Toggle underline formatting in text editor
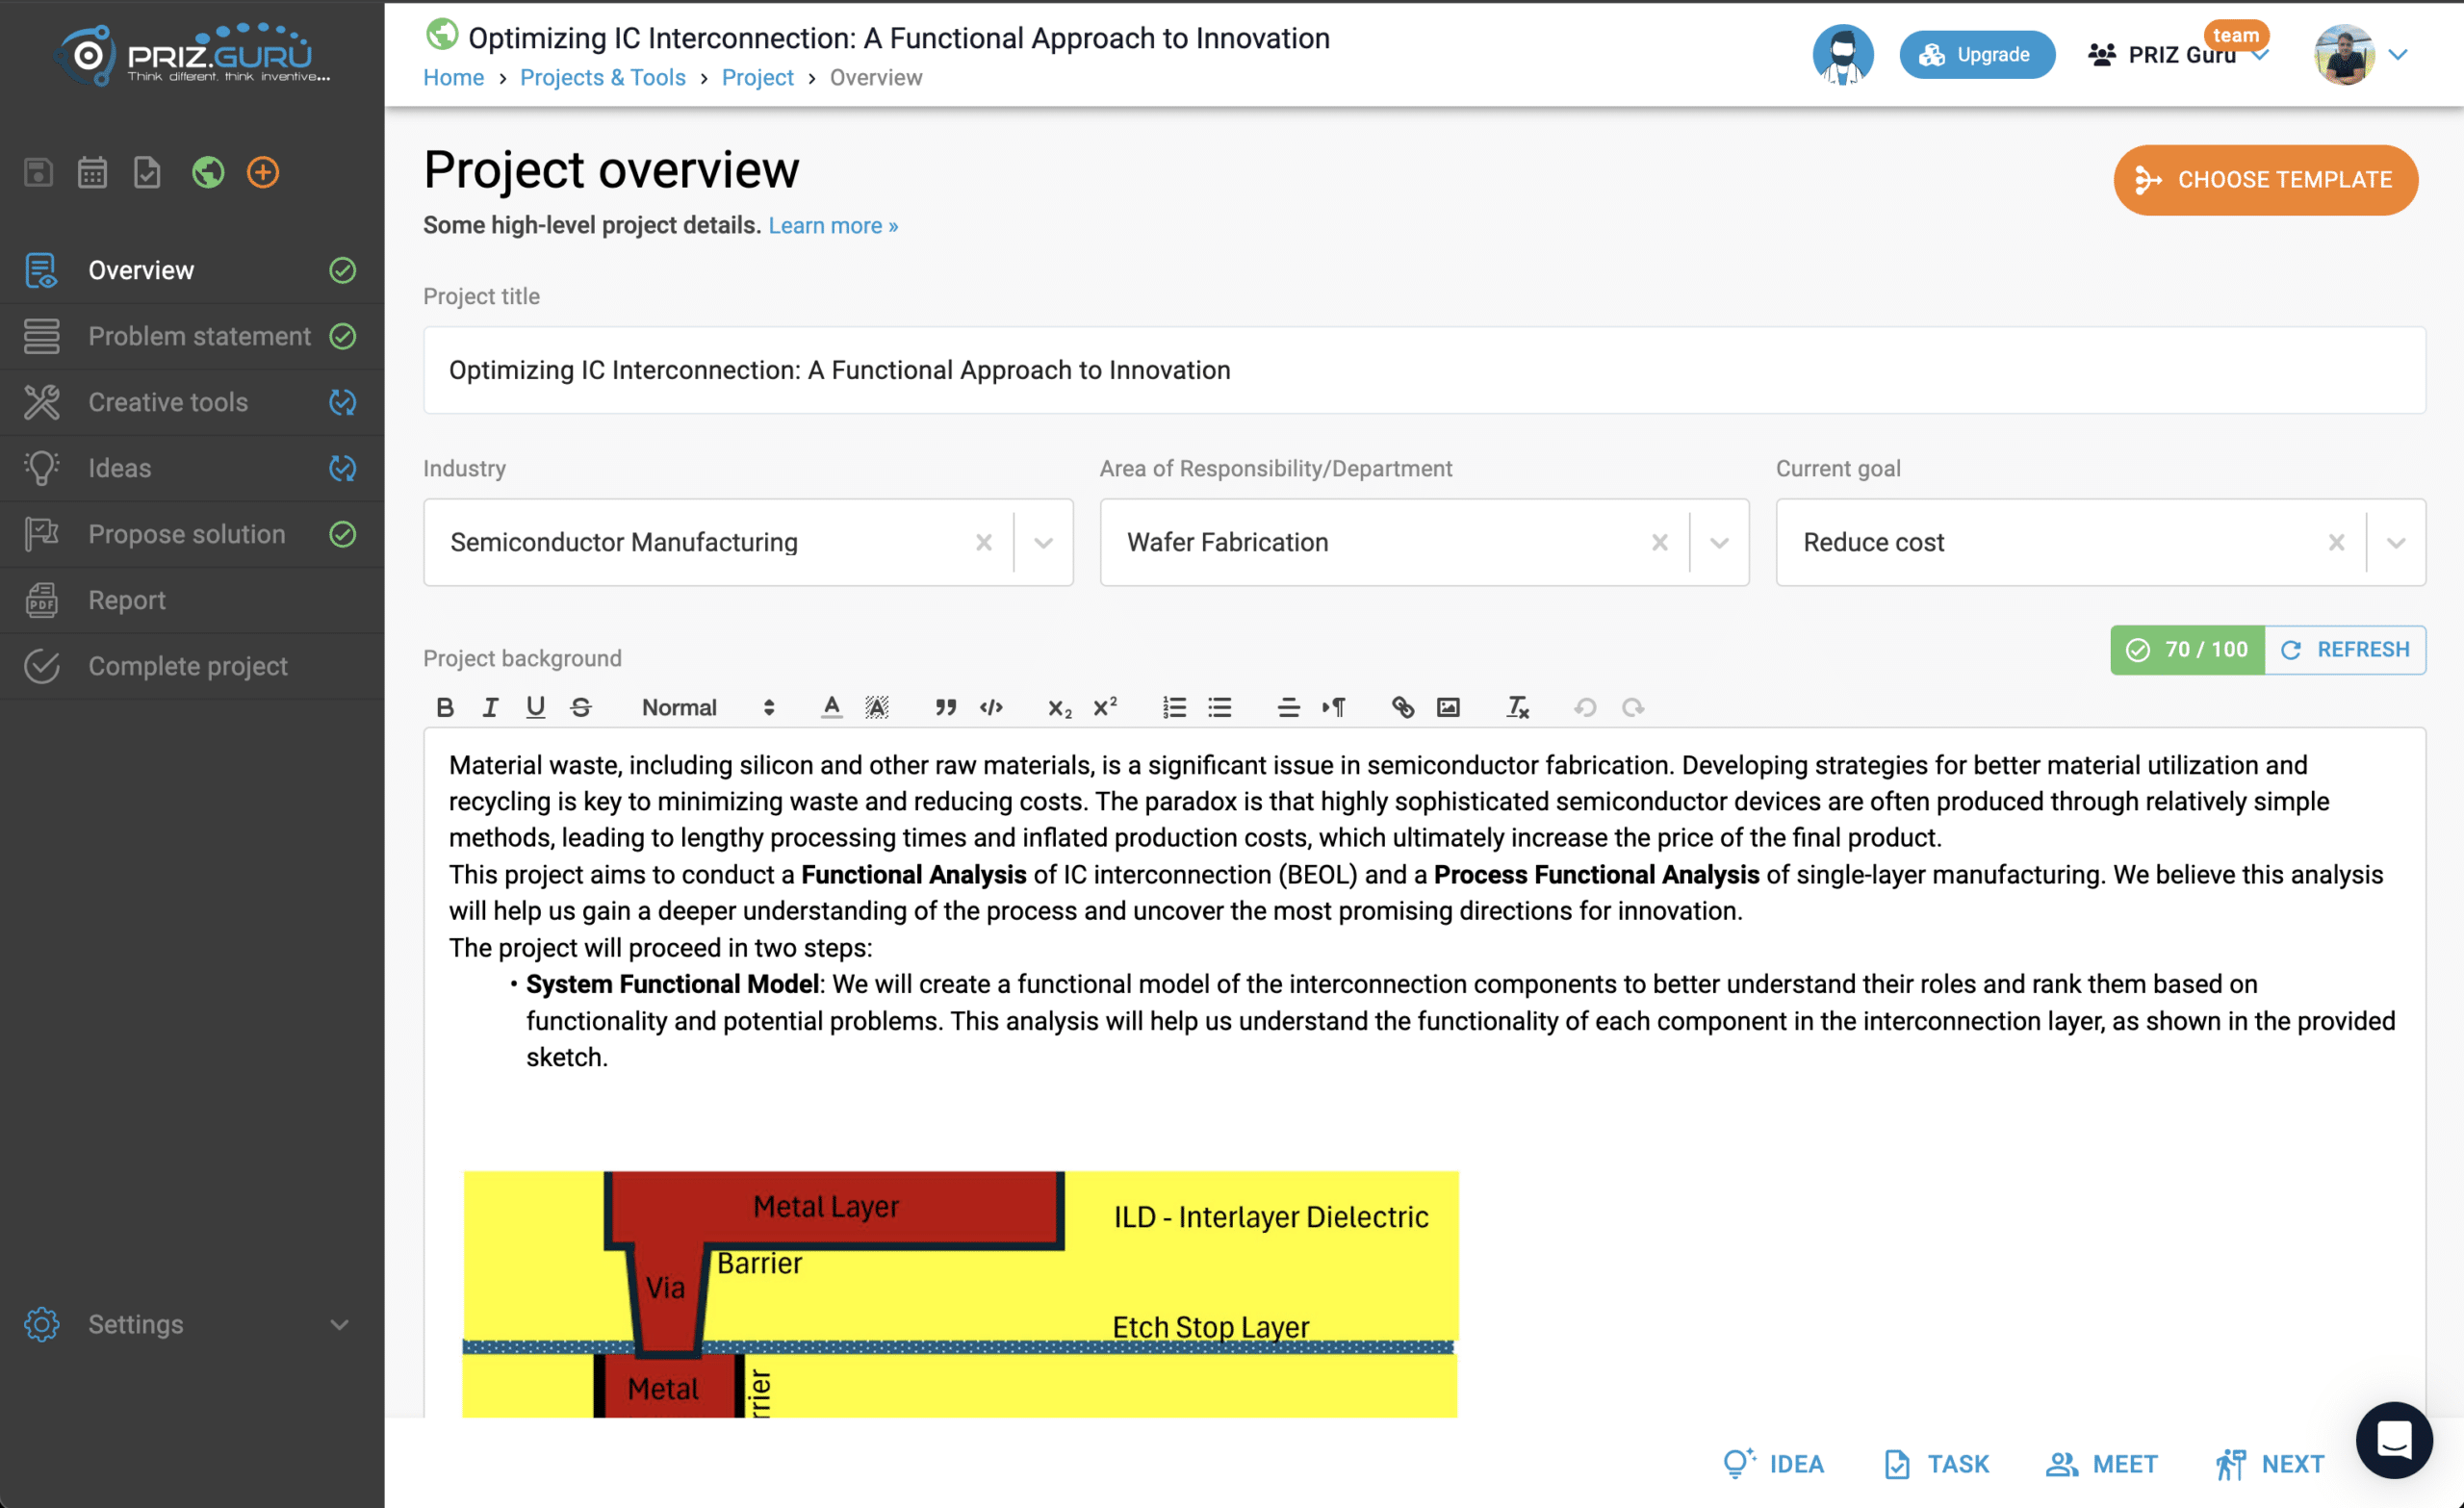The image size is (2464, 1508). coord(537,705)
